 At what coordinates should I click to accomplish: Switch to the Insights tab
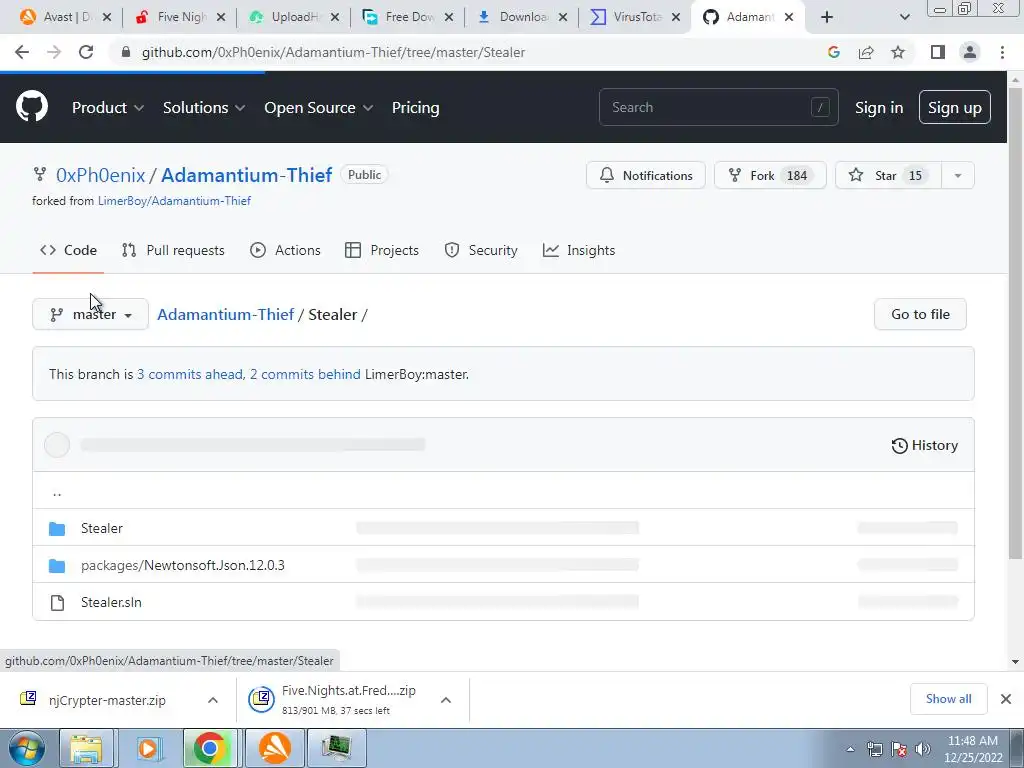coord(579,250)
